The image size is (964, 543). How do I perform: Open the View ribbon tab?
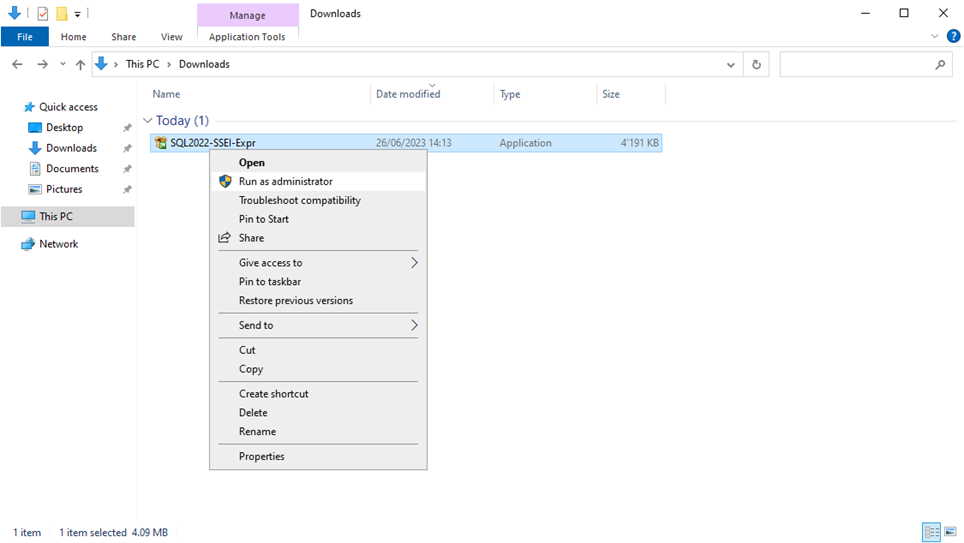[172, 37]
